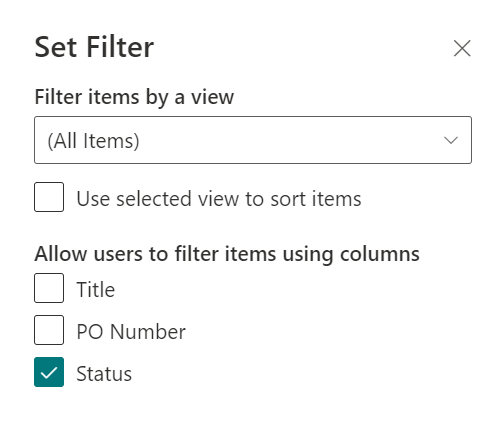Click the "Status" checkbox label text
504x421 pixels.
104,373
